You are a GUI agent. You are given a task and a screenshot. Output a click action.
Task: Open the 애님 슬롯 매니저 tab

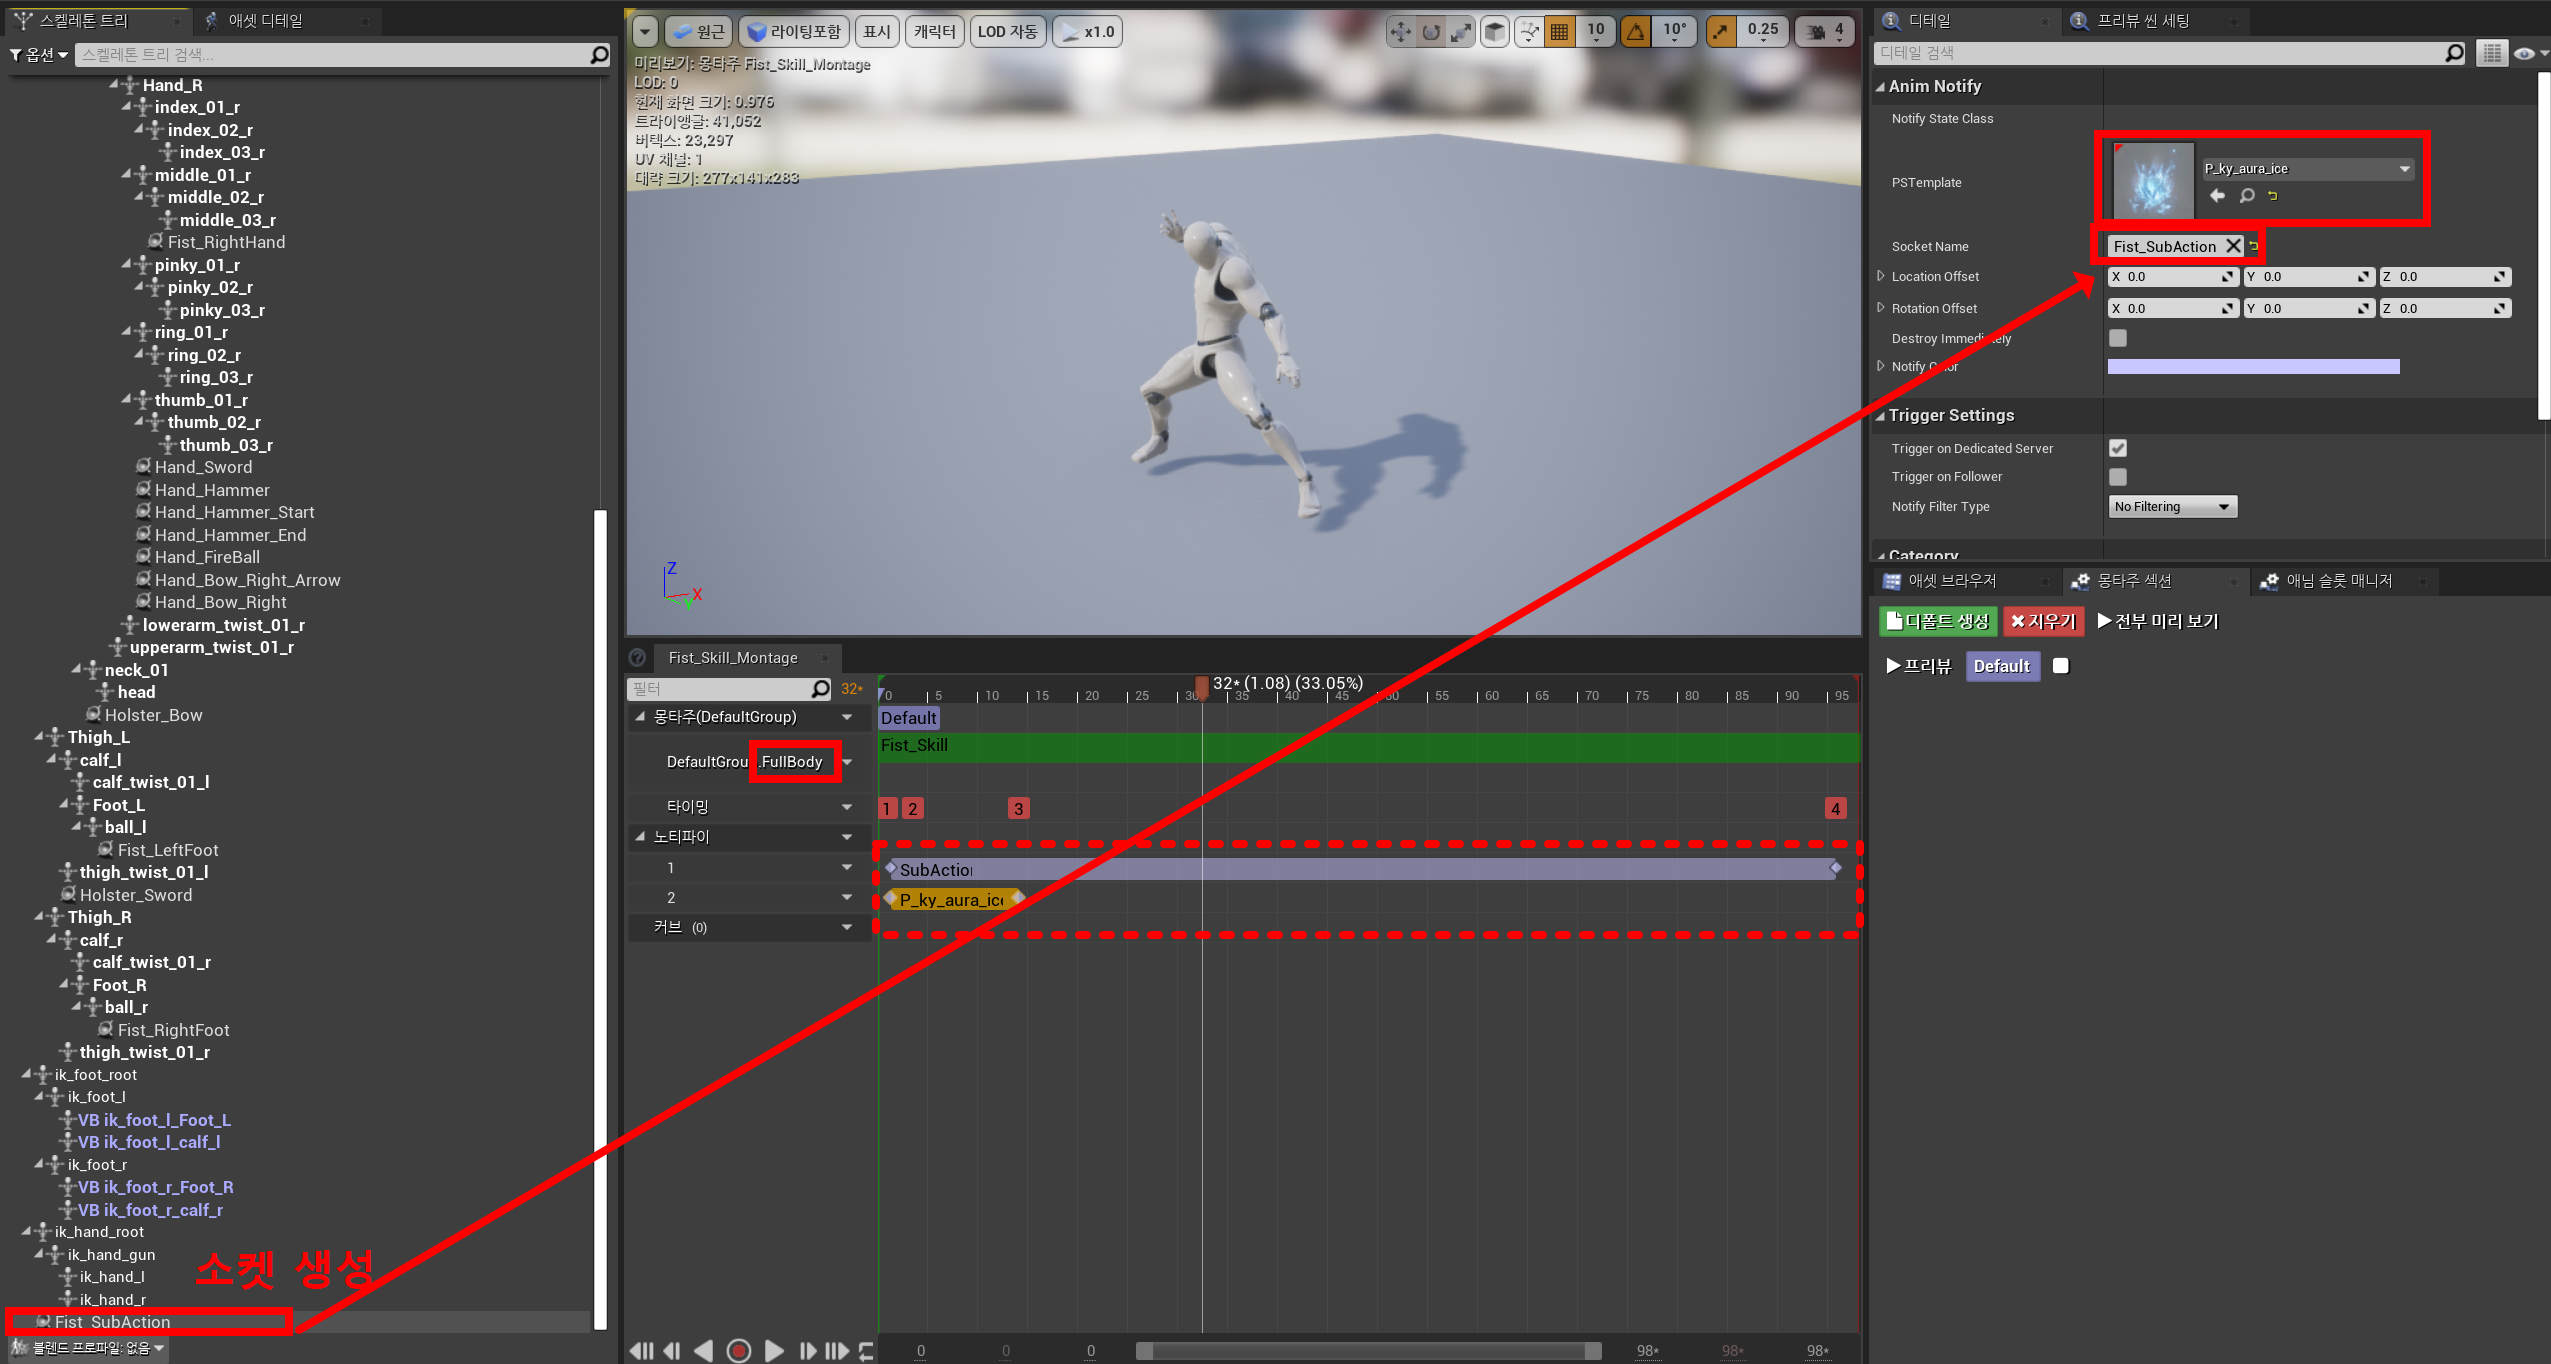[x=2339, y=581]
